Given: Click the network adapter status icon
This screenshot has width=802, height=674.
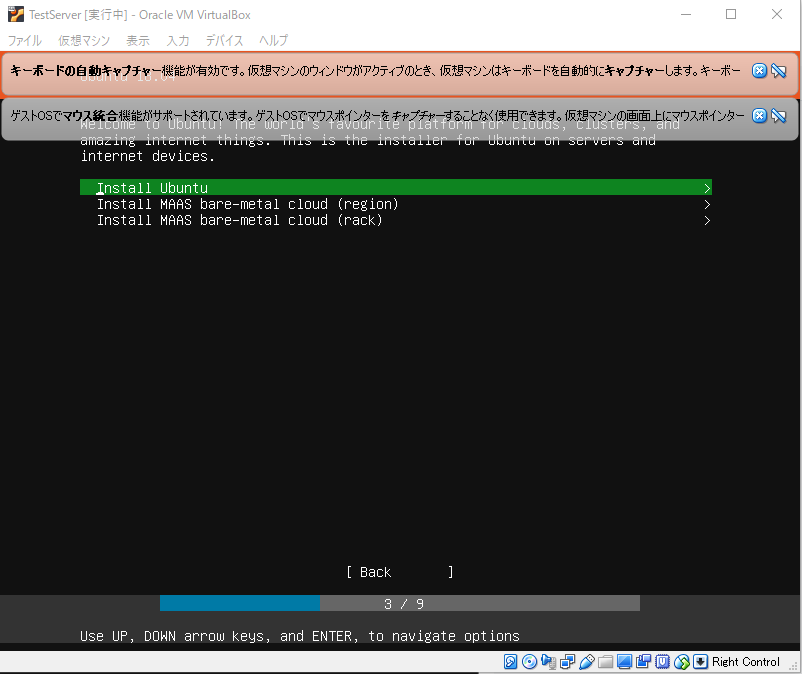Looking at the screenshot, I should click(568, 662).
